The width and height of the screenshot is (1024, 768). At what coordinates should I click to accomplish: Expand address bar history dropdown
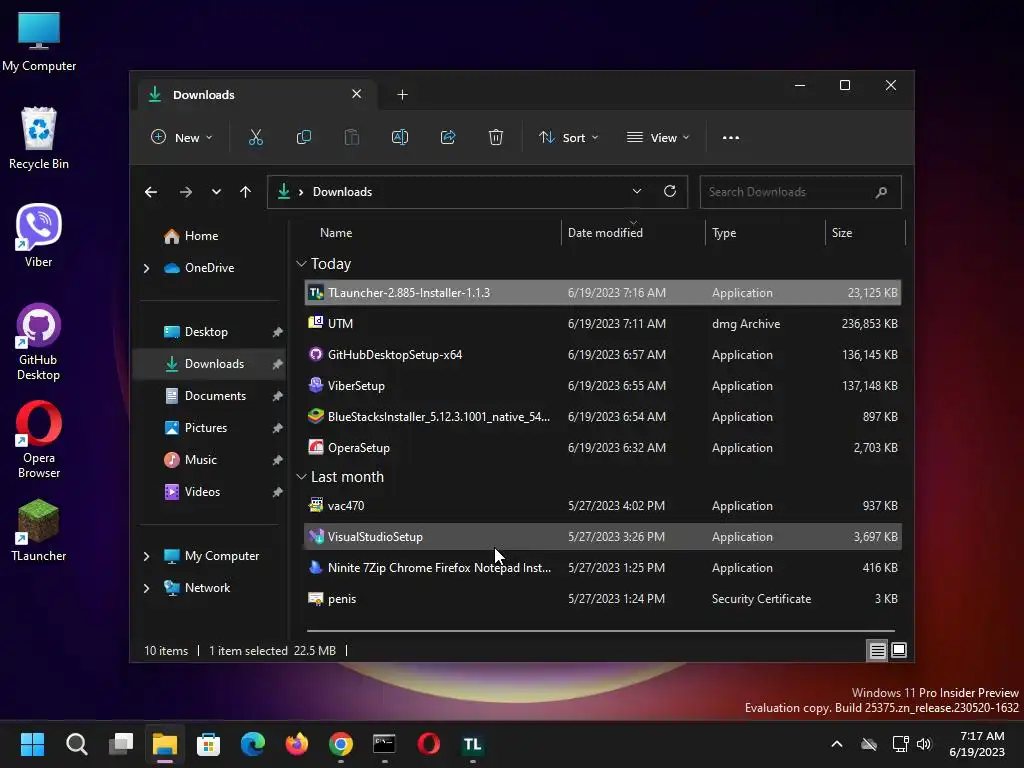pyautogui.click(x=637, y=191)
